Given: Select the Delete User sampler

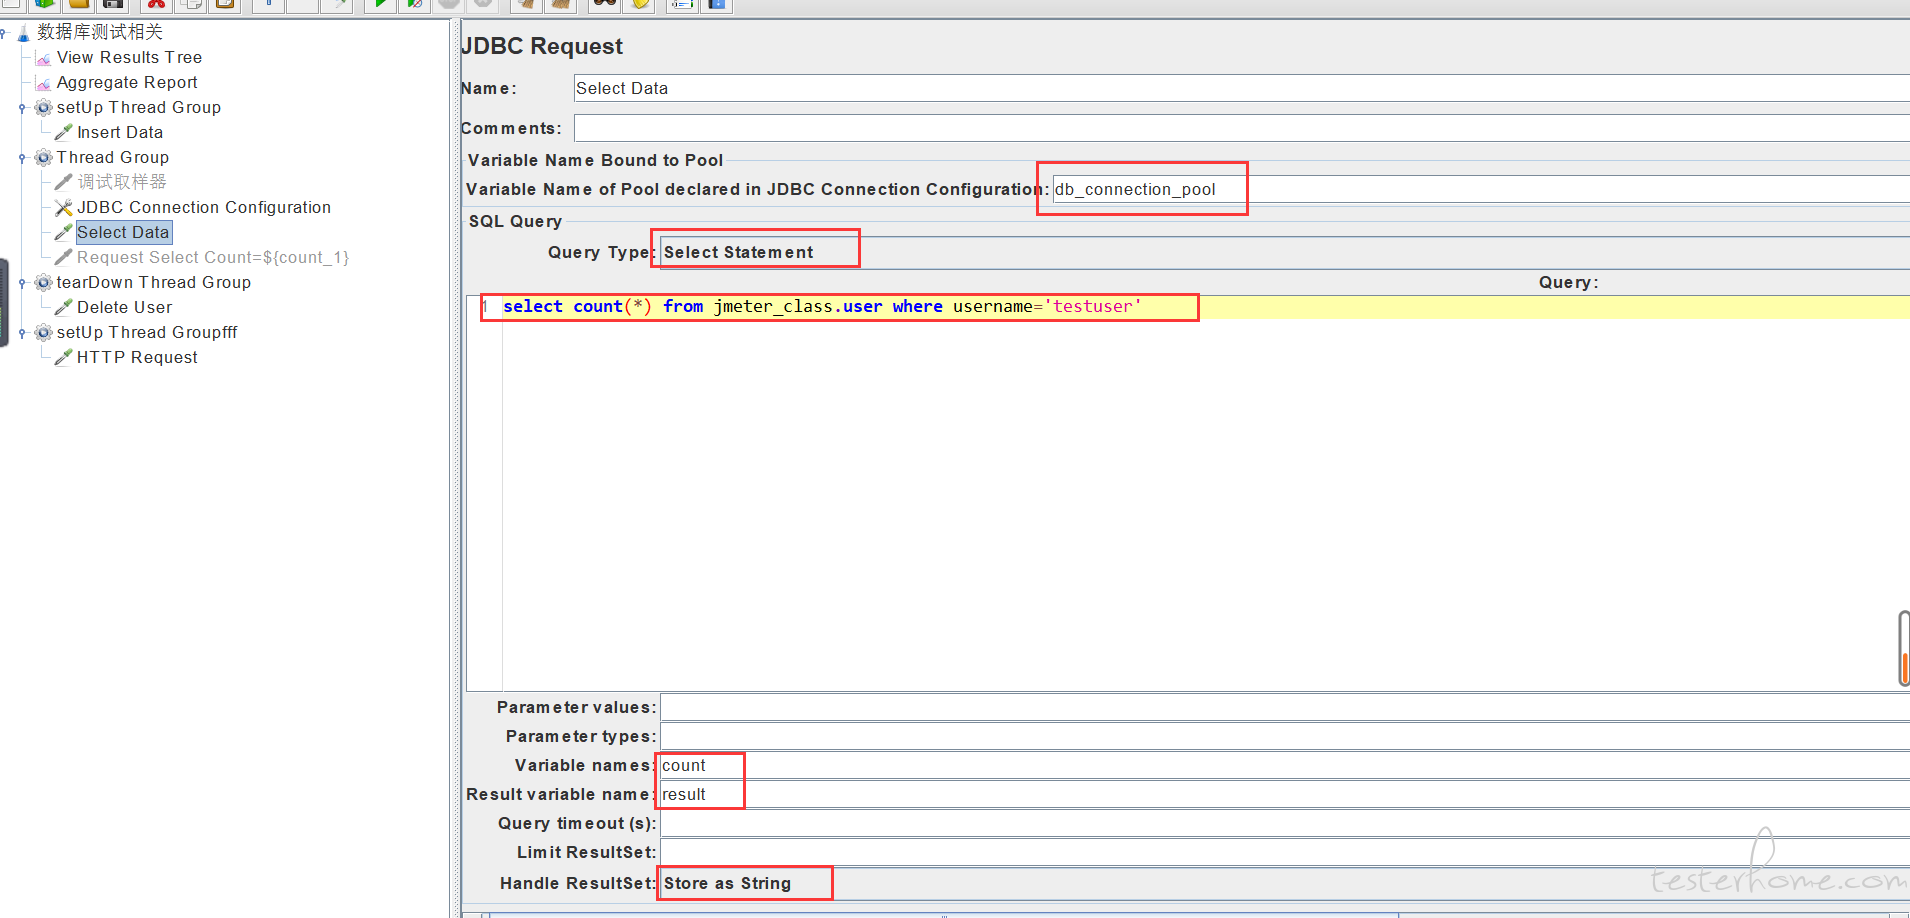Looking at the screenshot, I should click(124, 307).
